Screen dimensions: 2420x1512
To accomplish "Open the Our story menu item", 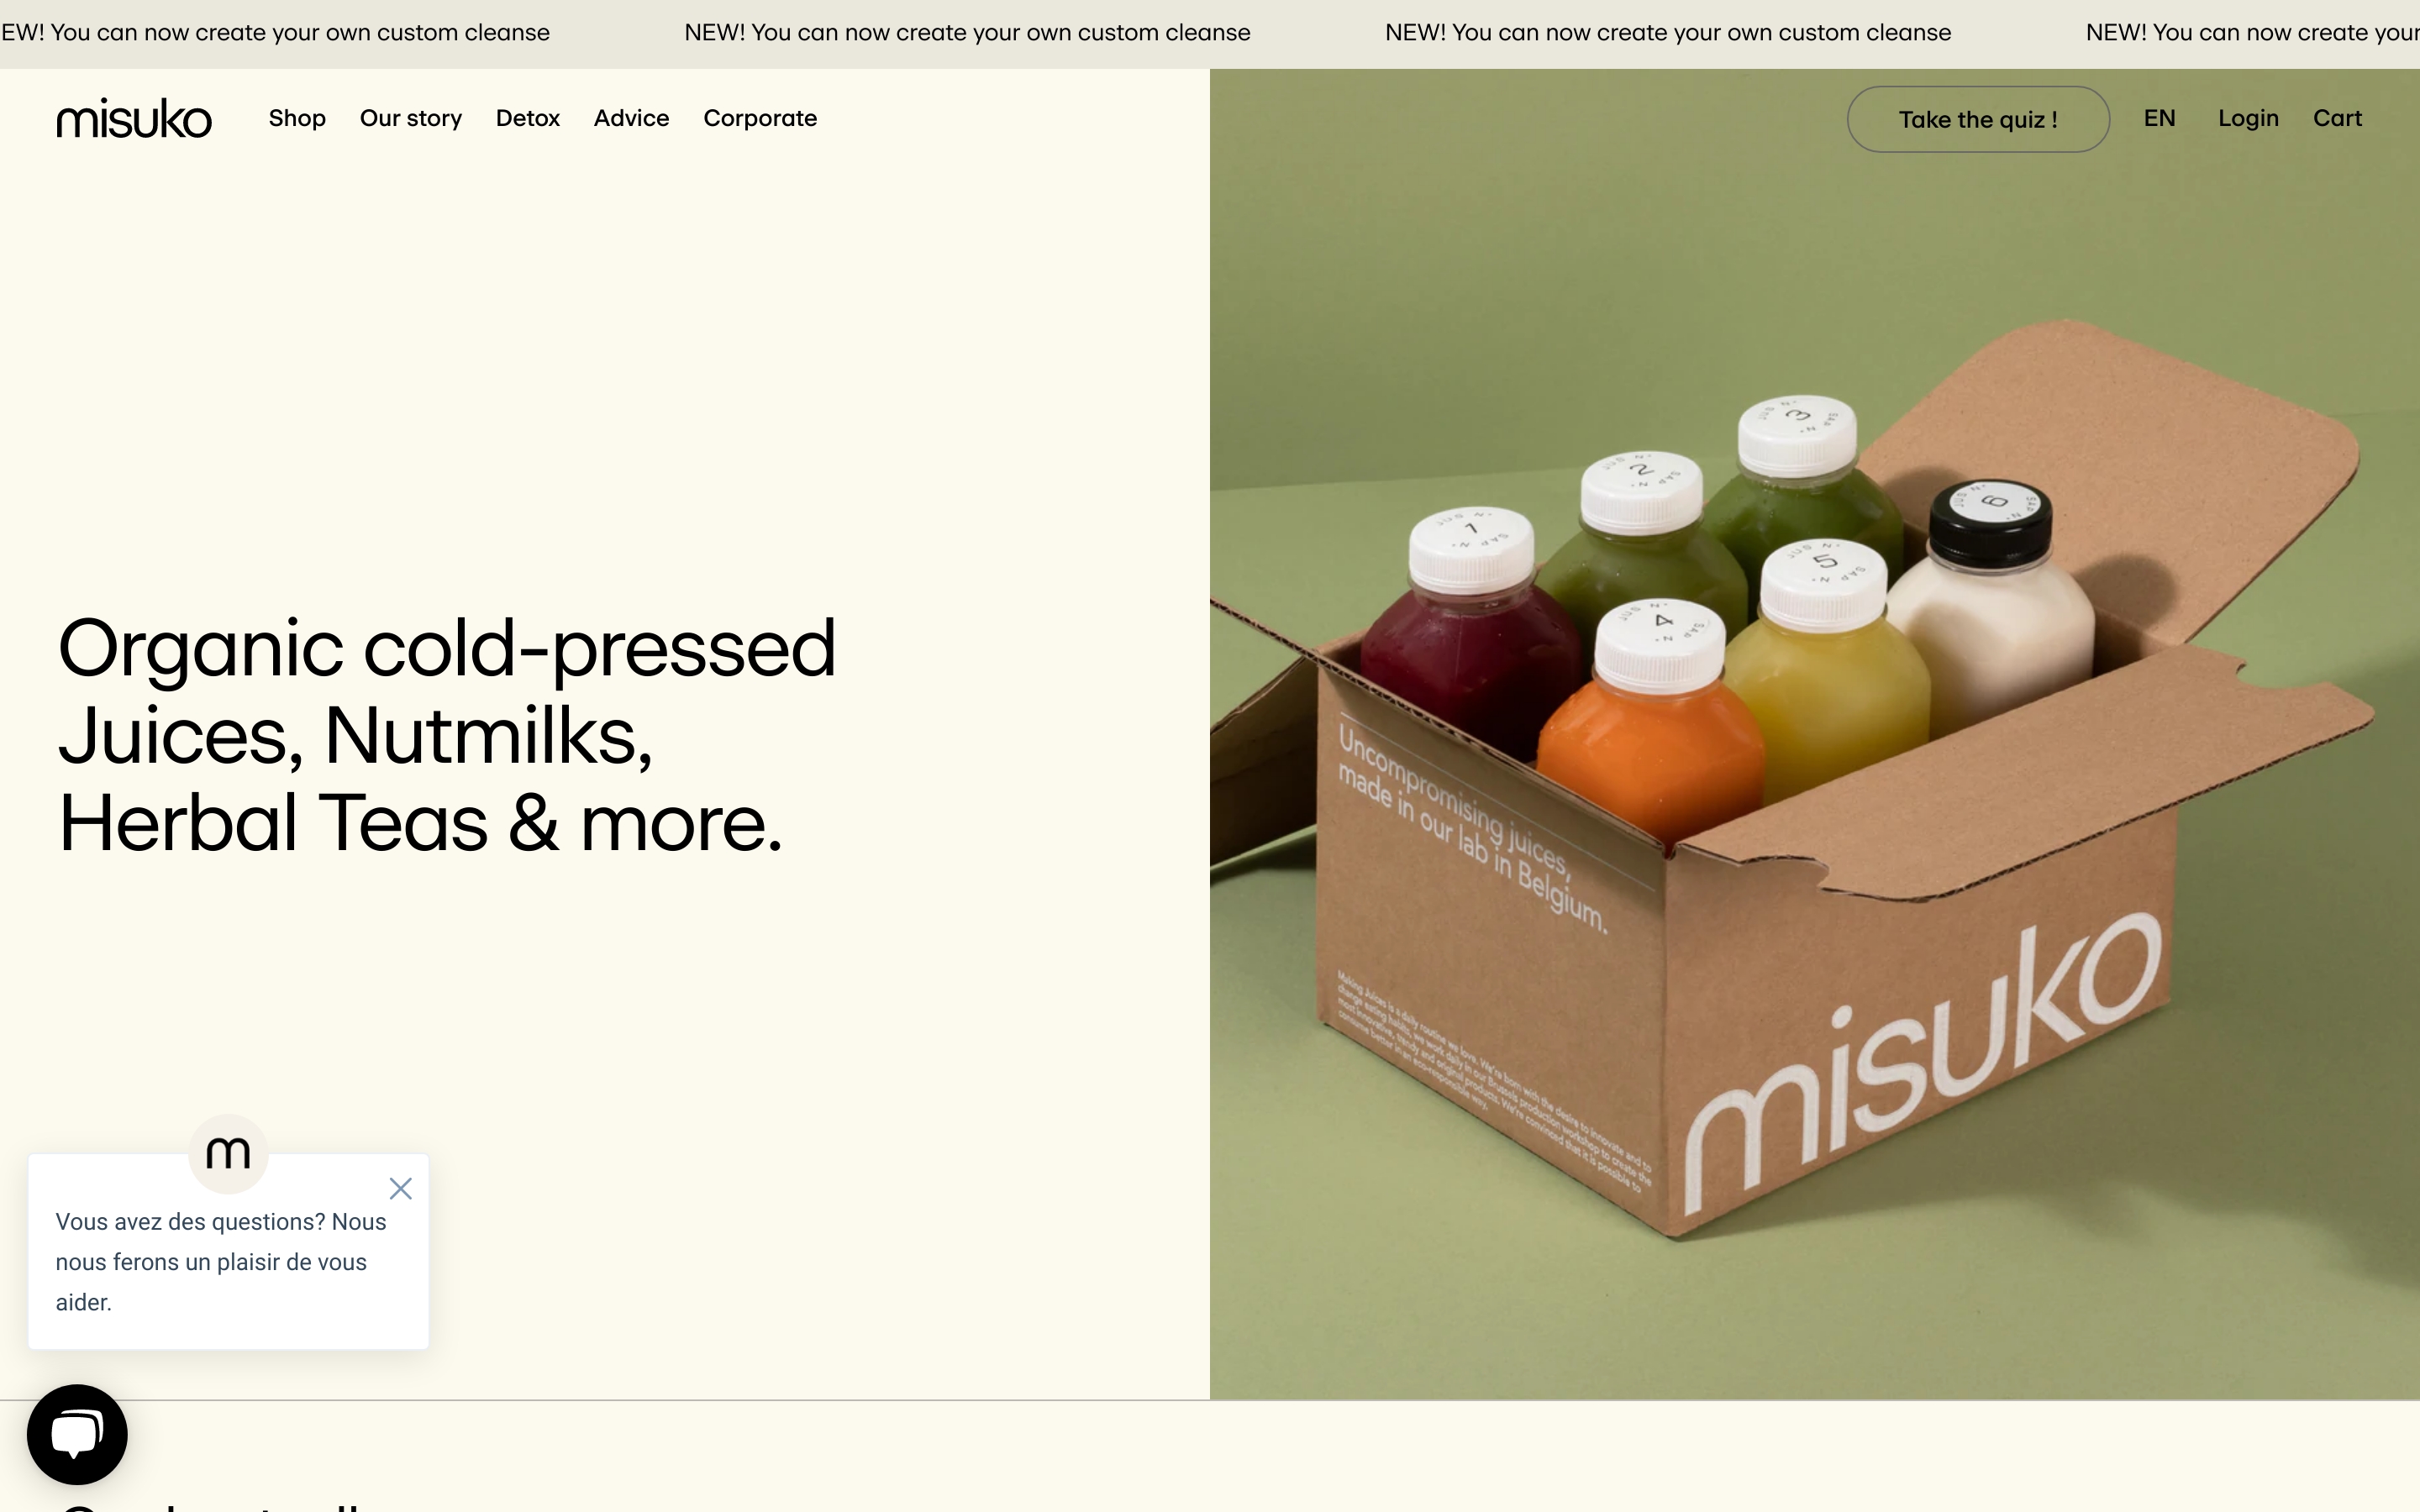I will click(x=411, y=118).
